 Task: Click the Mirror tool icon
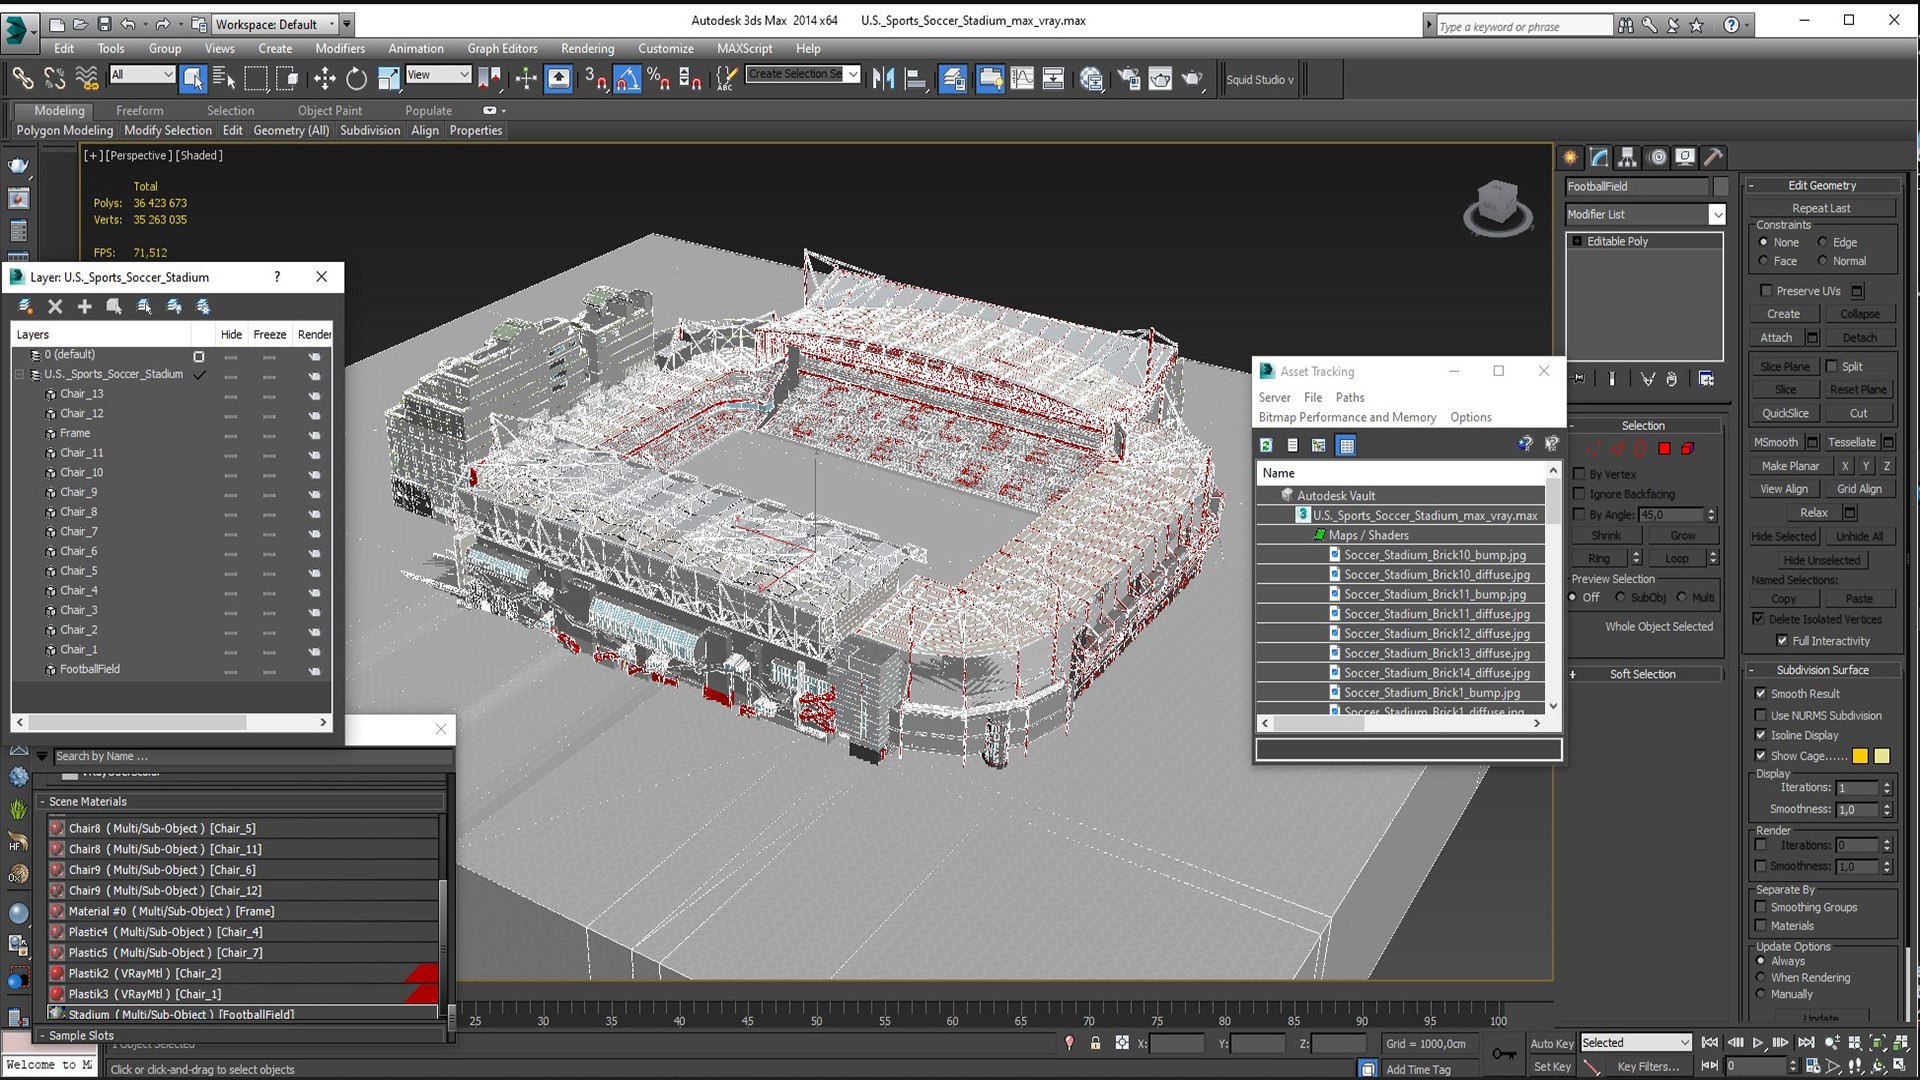[882, 78]
